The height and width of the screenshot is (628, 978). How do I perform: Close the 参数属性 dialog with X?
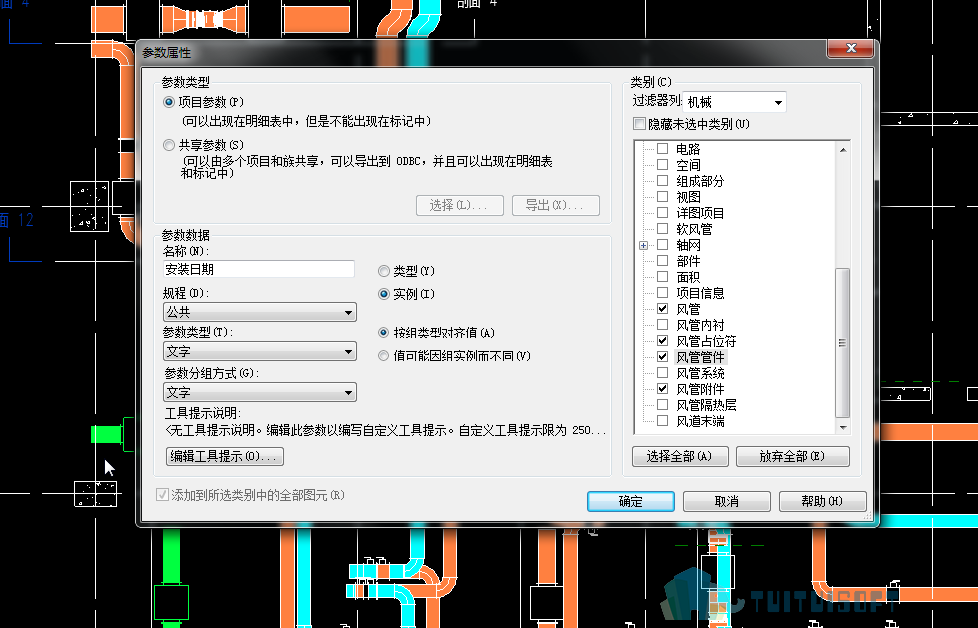[x=851, y=48]
